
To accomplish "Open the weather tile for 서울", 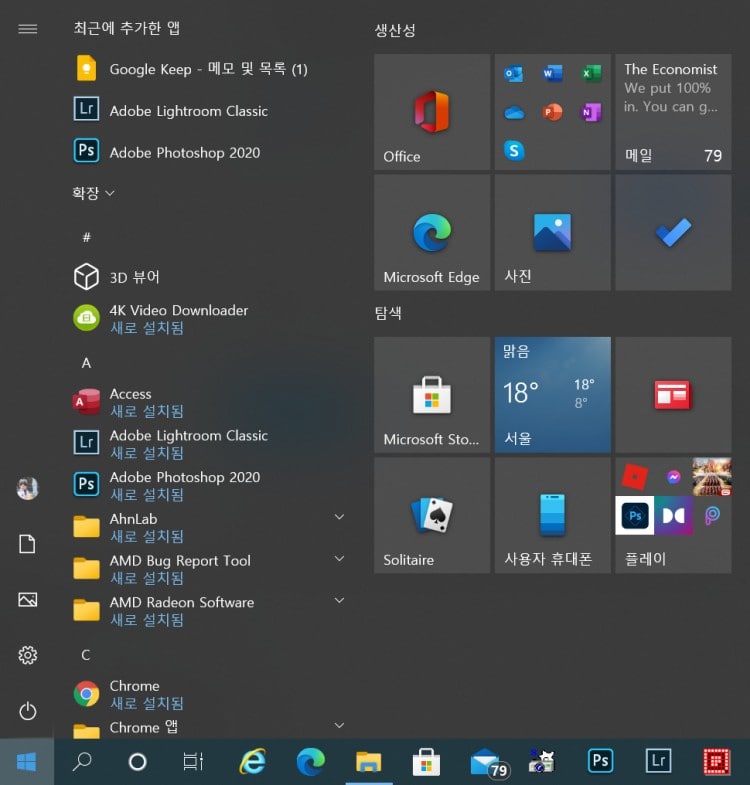I will click(x=552, y=395).
